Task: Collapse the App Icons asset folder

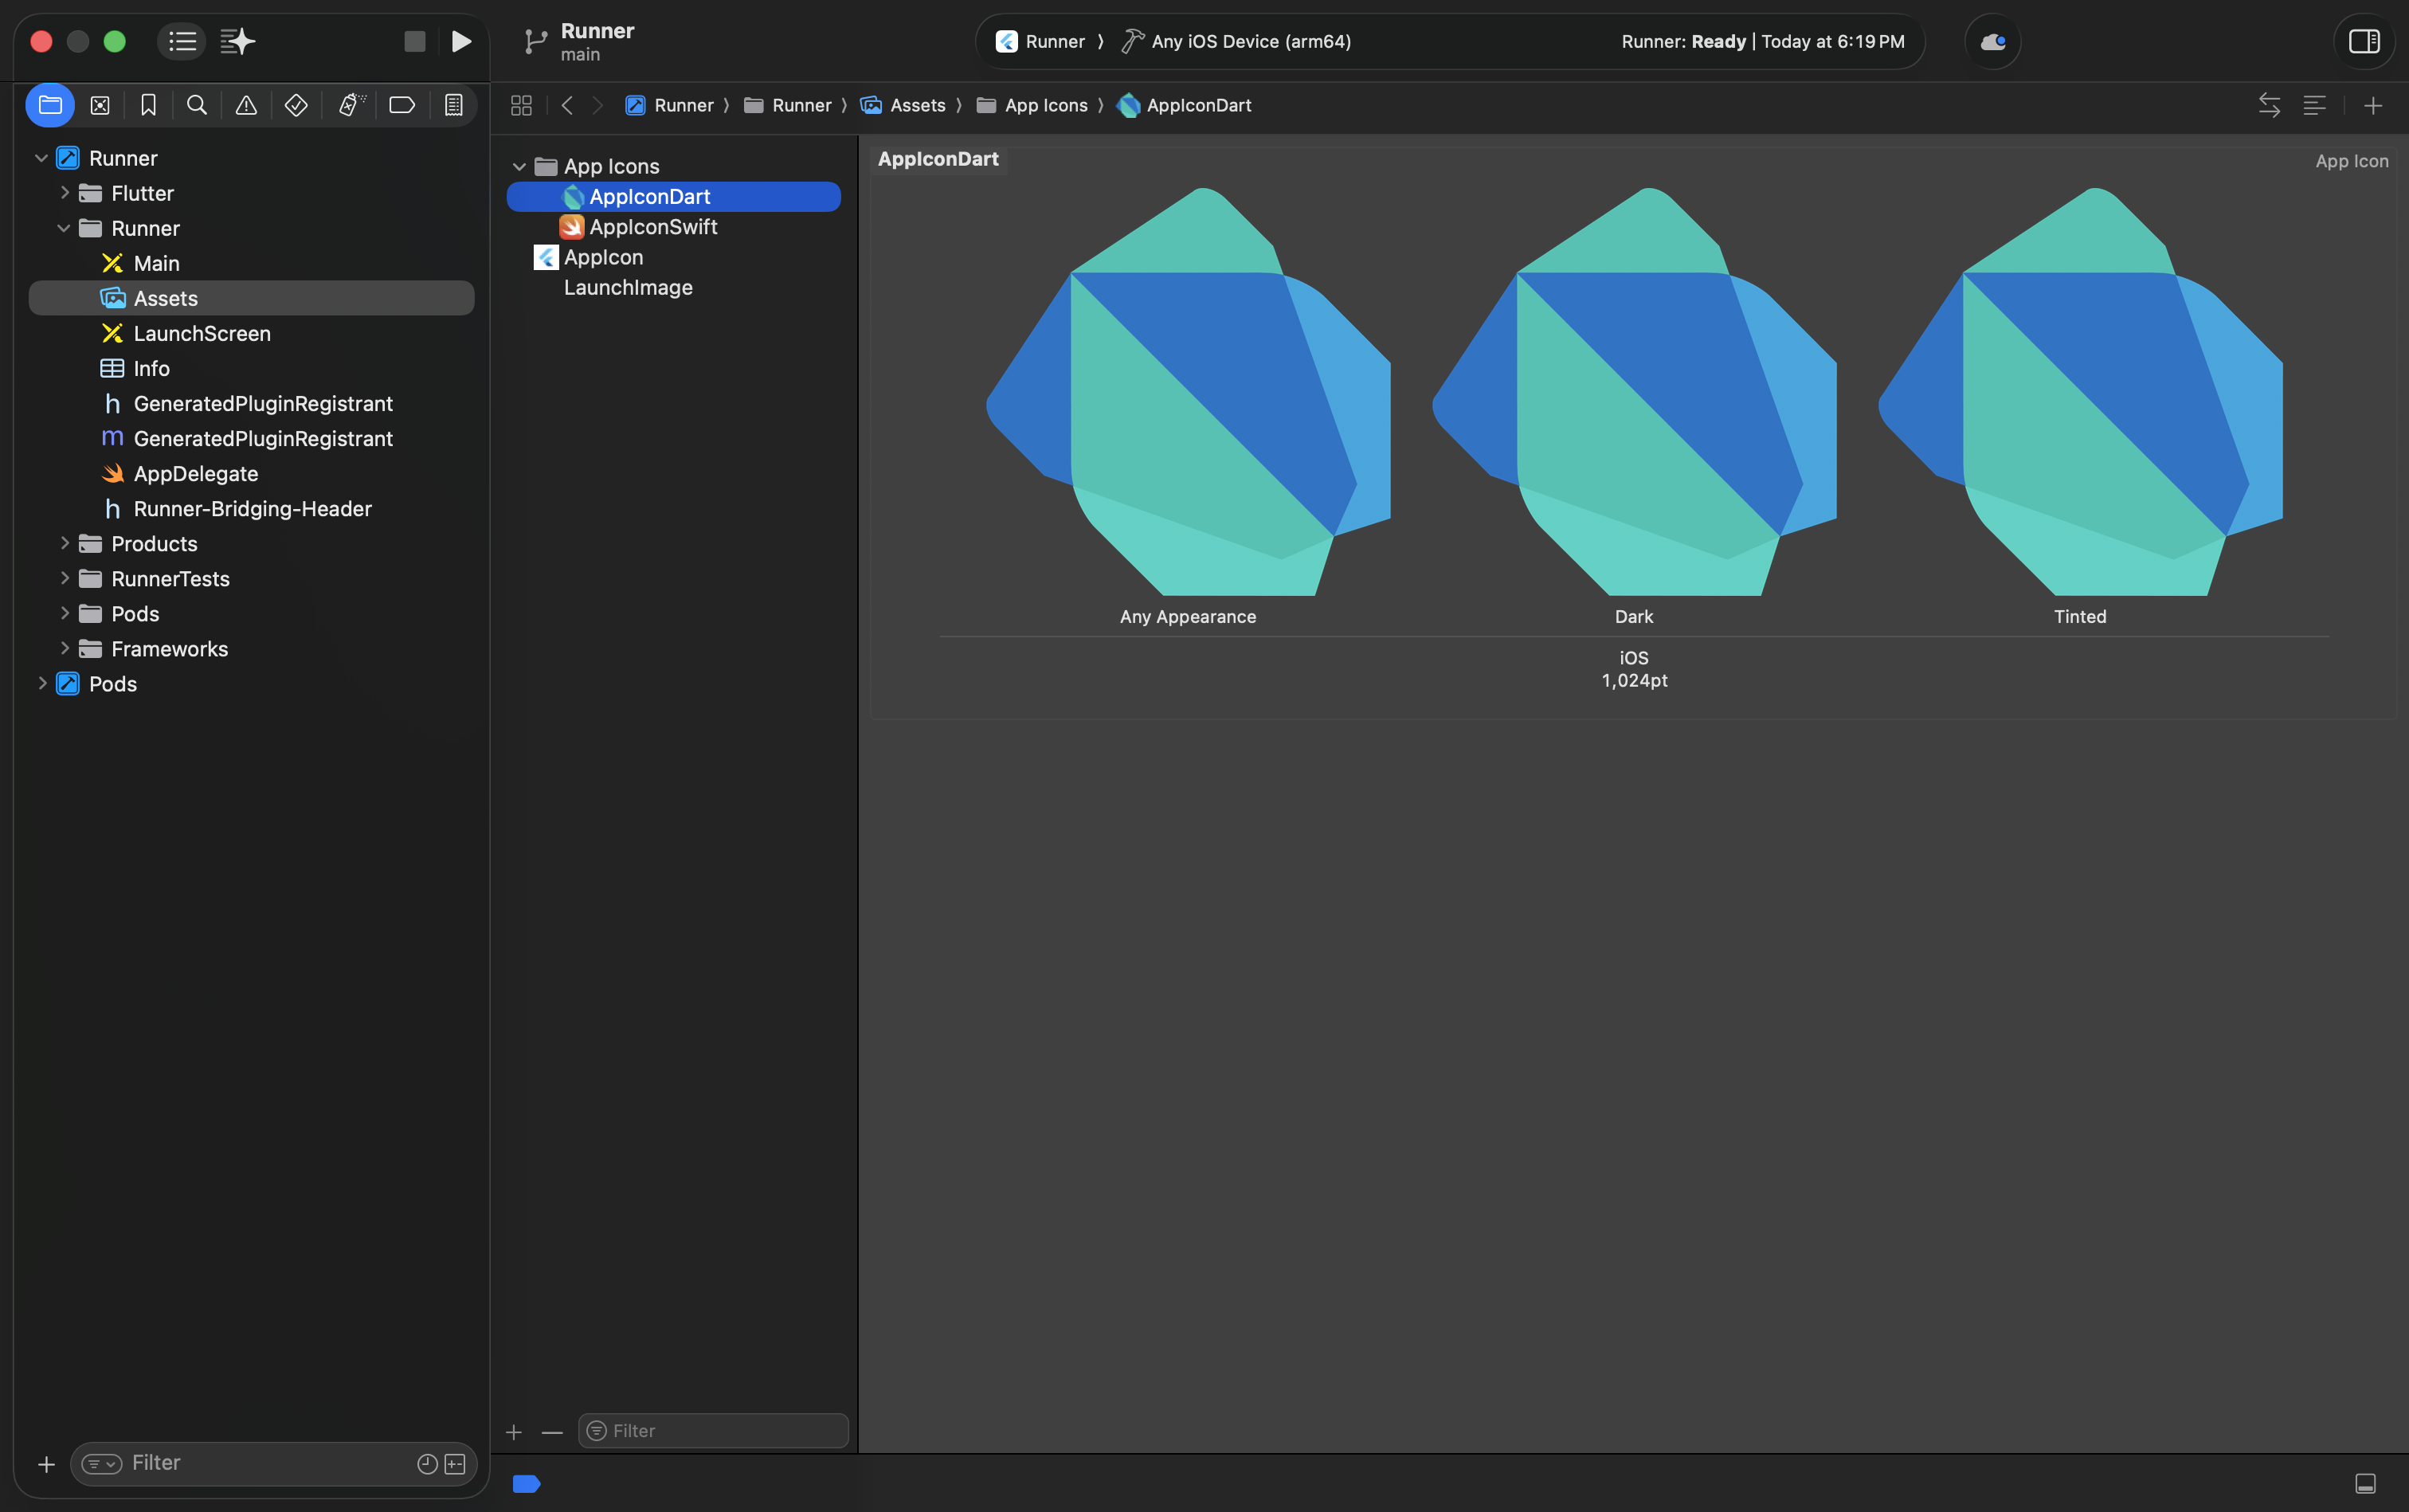Action: [x=519, y=166]
